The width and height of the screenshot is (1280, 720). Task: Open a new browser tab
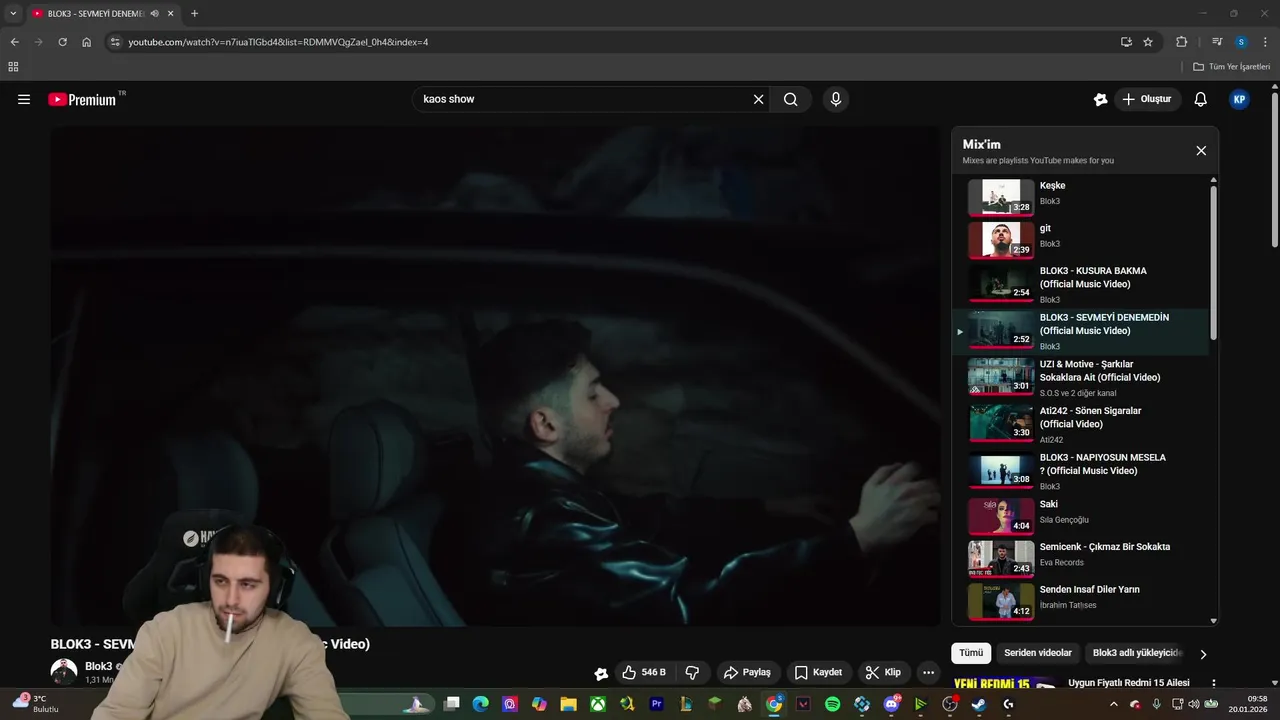pyautogui.click(x=194, y=14)
